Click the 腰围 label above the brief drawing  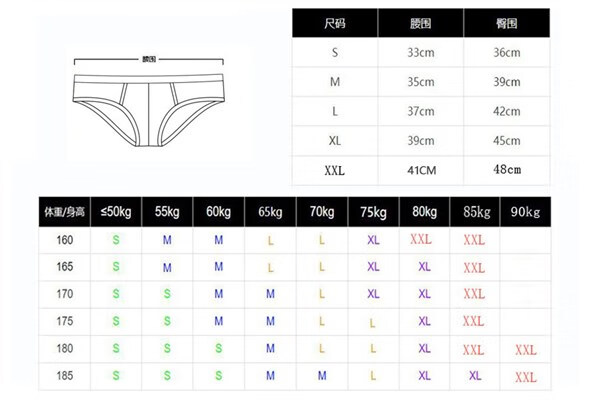pyautogui.click(x=150, y=59)
